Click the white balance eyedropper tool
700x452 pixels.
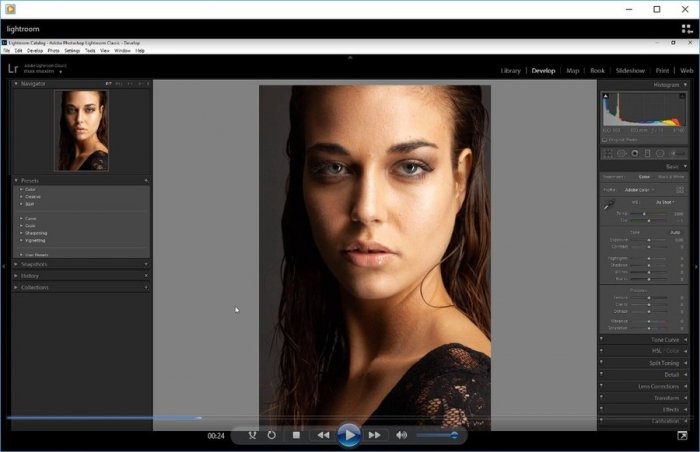[609, 204]
